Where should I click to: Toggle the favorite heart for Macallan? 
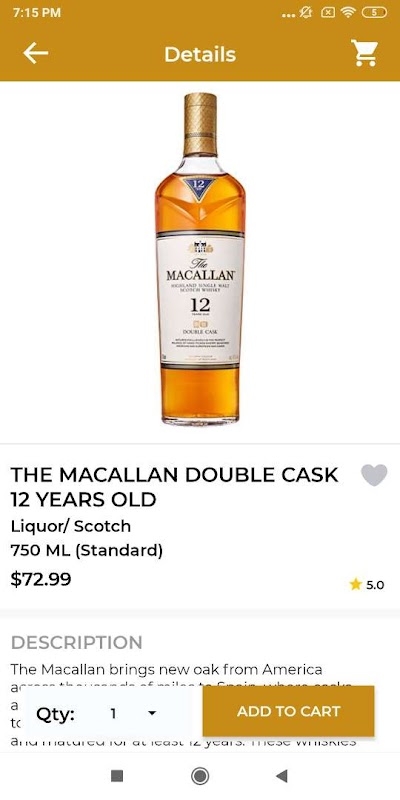[x=374, y=475]
